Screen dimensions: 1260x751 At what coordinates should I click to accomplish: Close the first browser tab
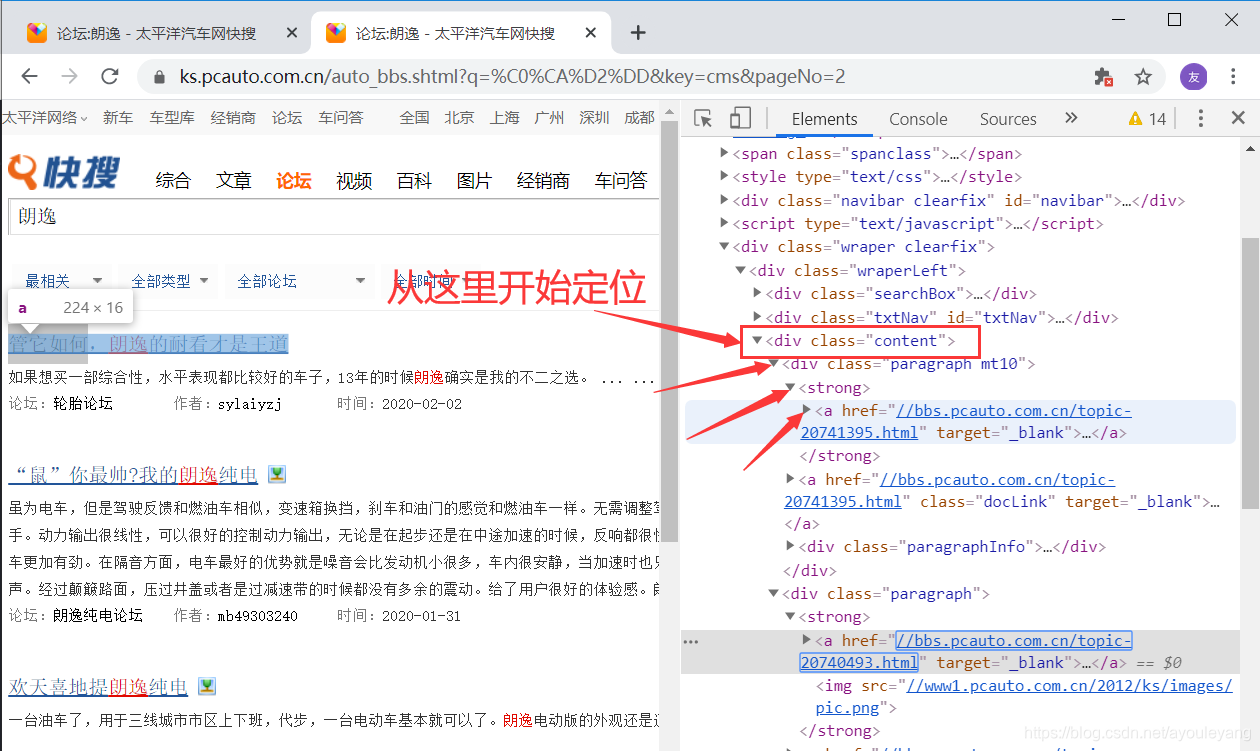pyautogui.click(x=292, y=33)
